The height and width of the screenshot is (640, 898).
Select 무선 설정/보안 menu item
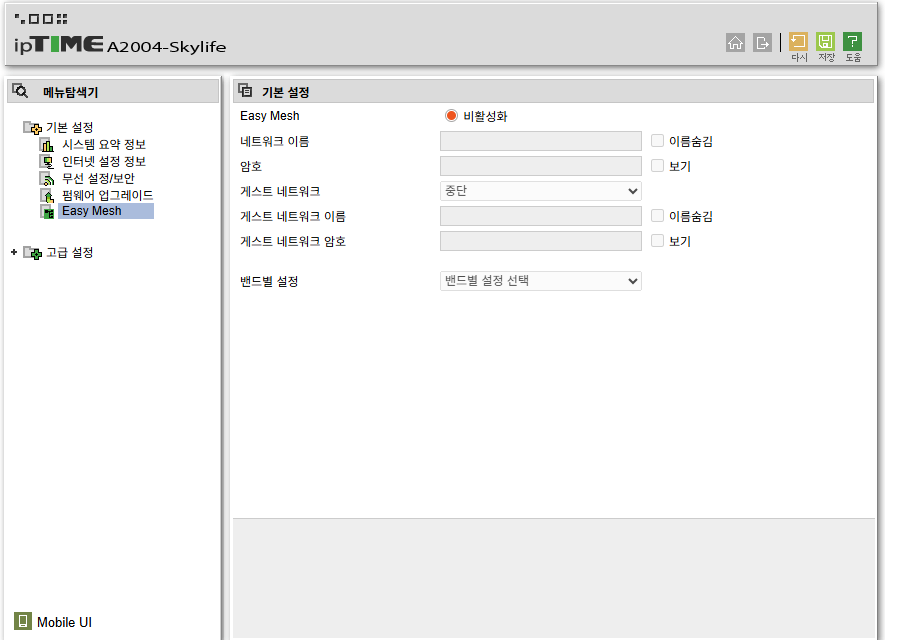98,179
